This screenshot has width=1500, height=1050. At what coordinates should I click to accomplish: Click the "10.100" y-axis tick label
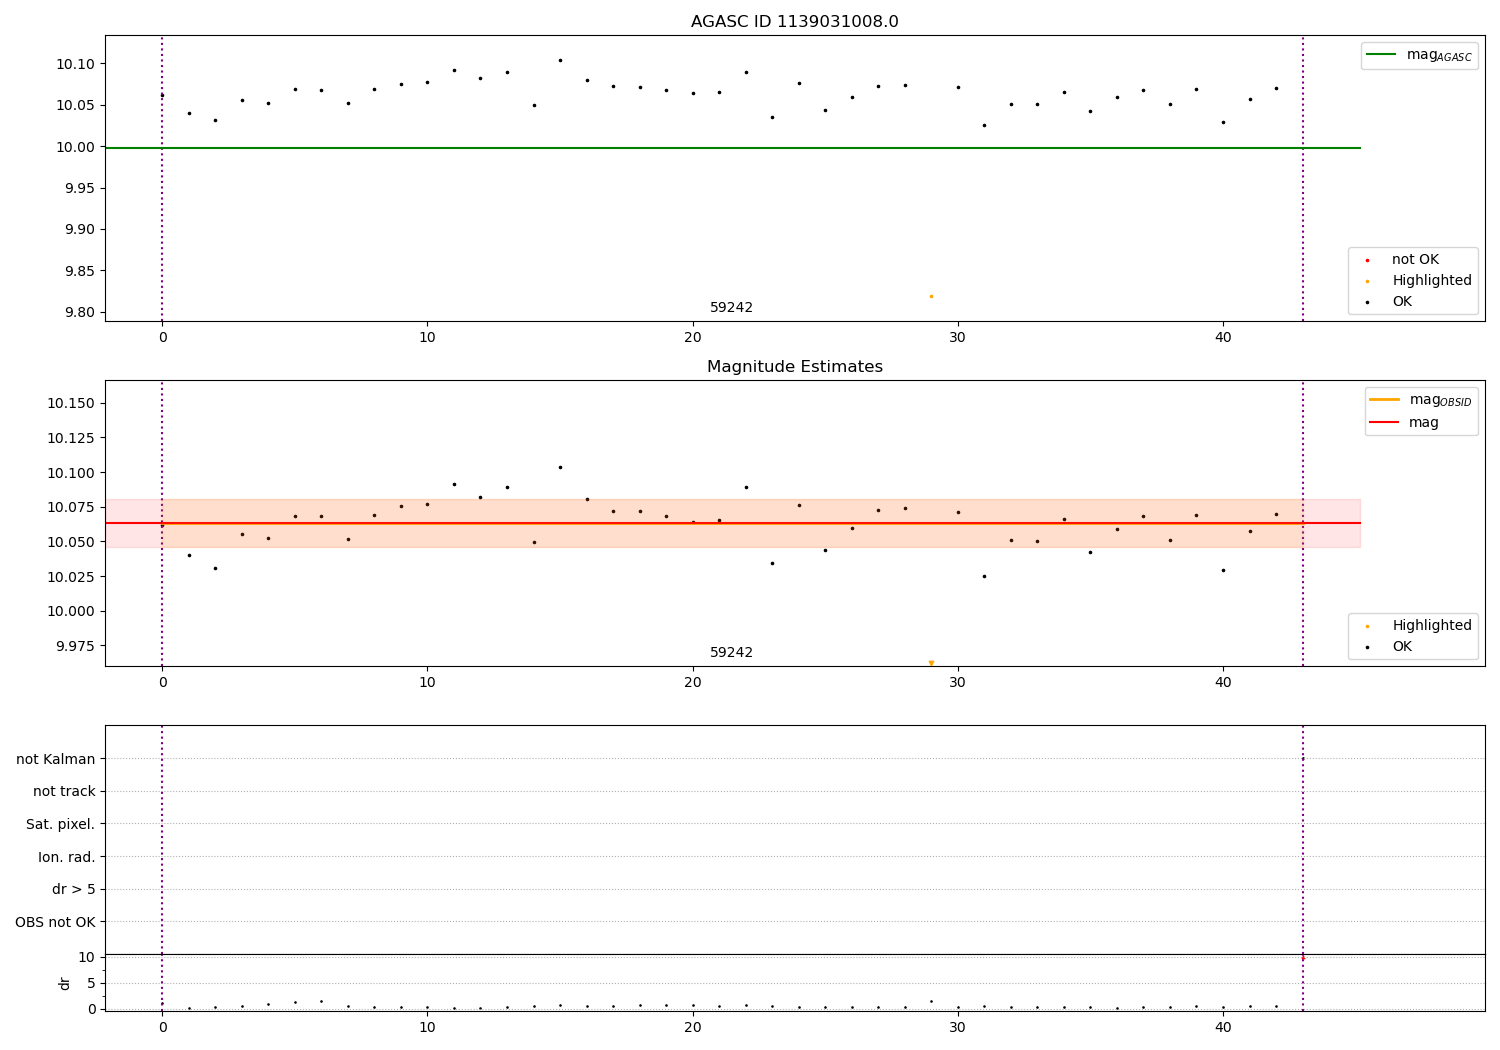coord(71,474)
